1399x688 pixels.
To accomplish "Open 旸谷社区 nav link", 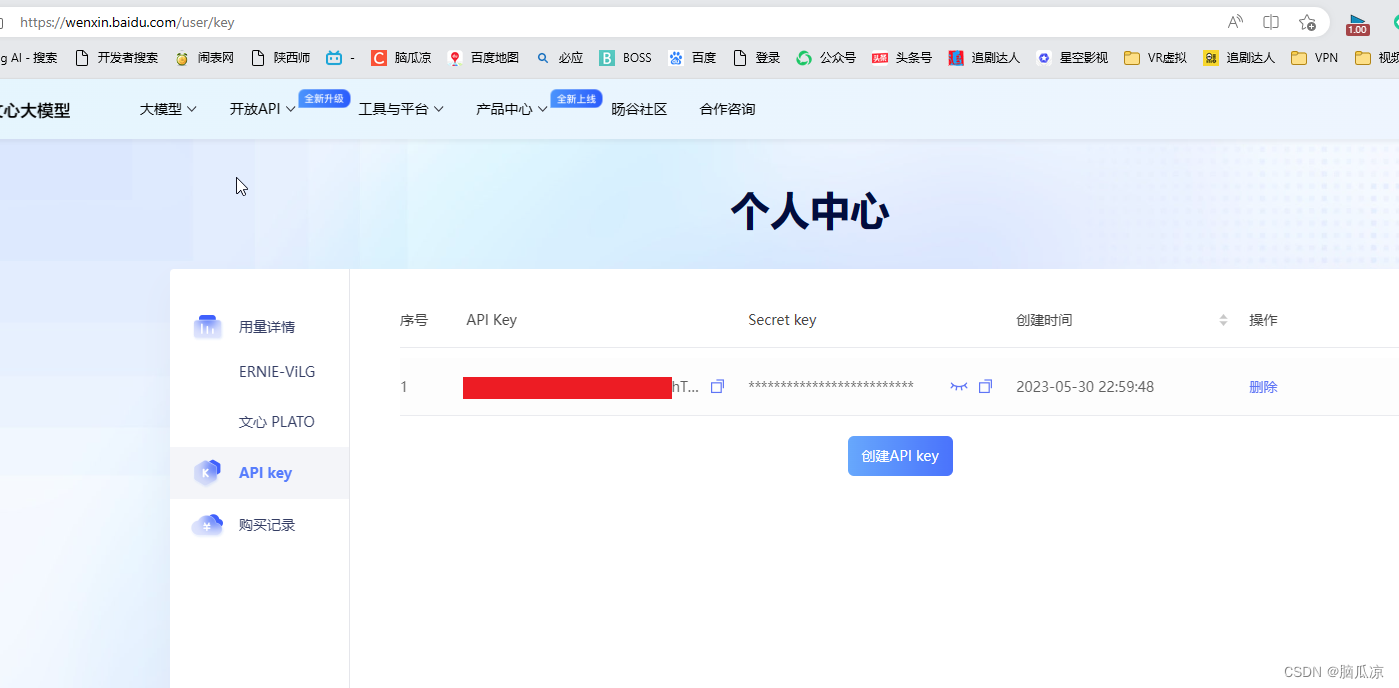I will [x=639, y=109].
